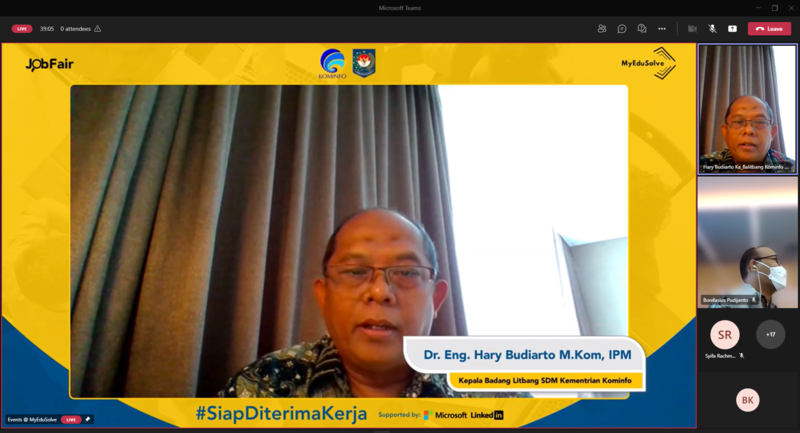The width and height of the screenshot is (800, 433).
Task: Click the Events @ MyEduSolve label
Action: (x=32, y=420)
